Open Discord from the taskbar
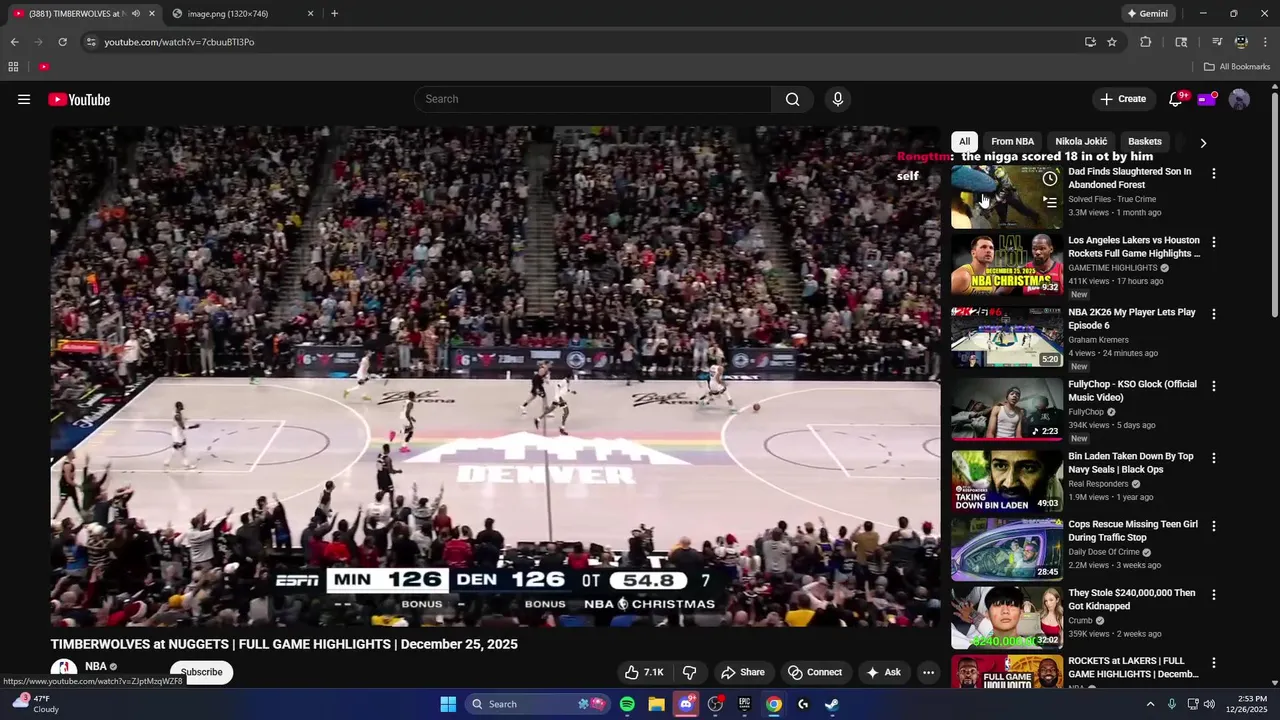Screen dimensions: 1280x720 click(x=686, y=704)
